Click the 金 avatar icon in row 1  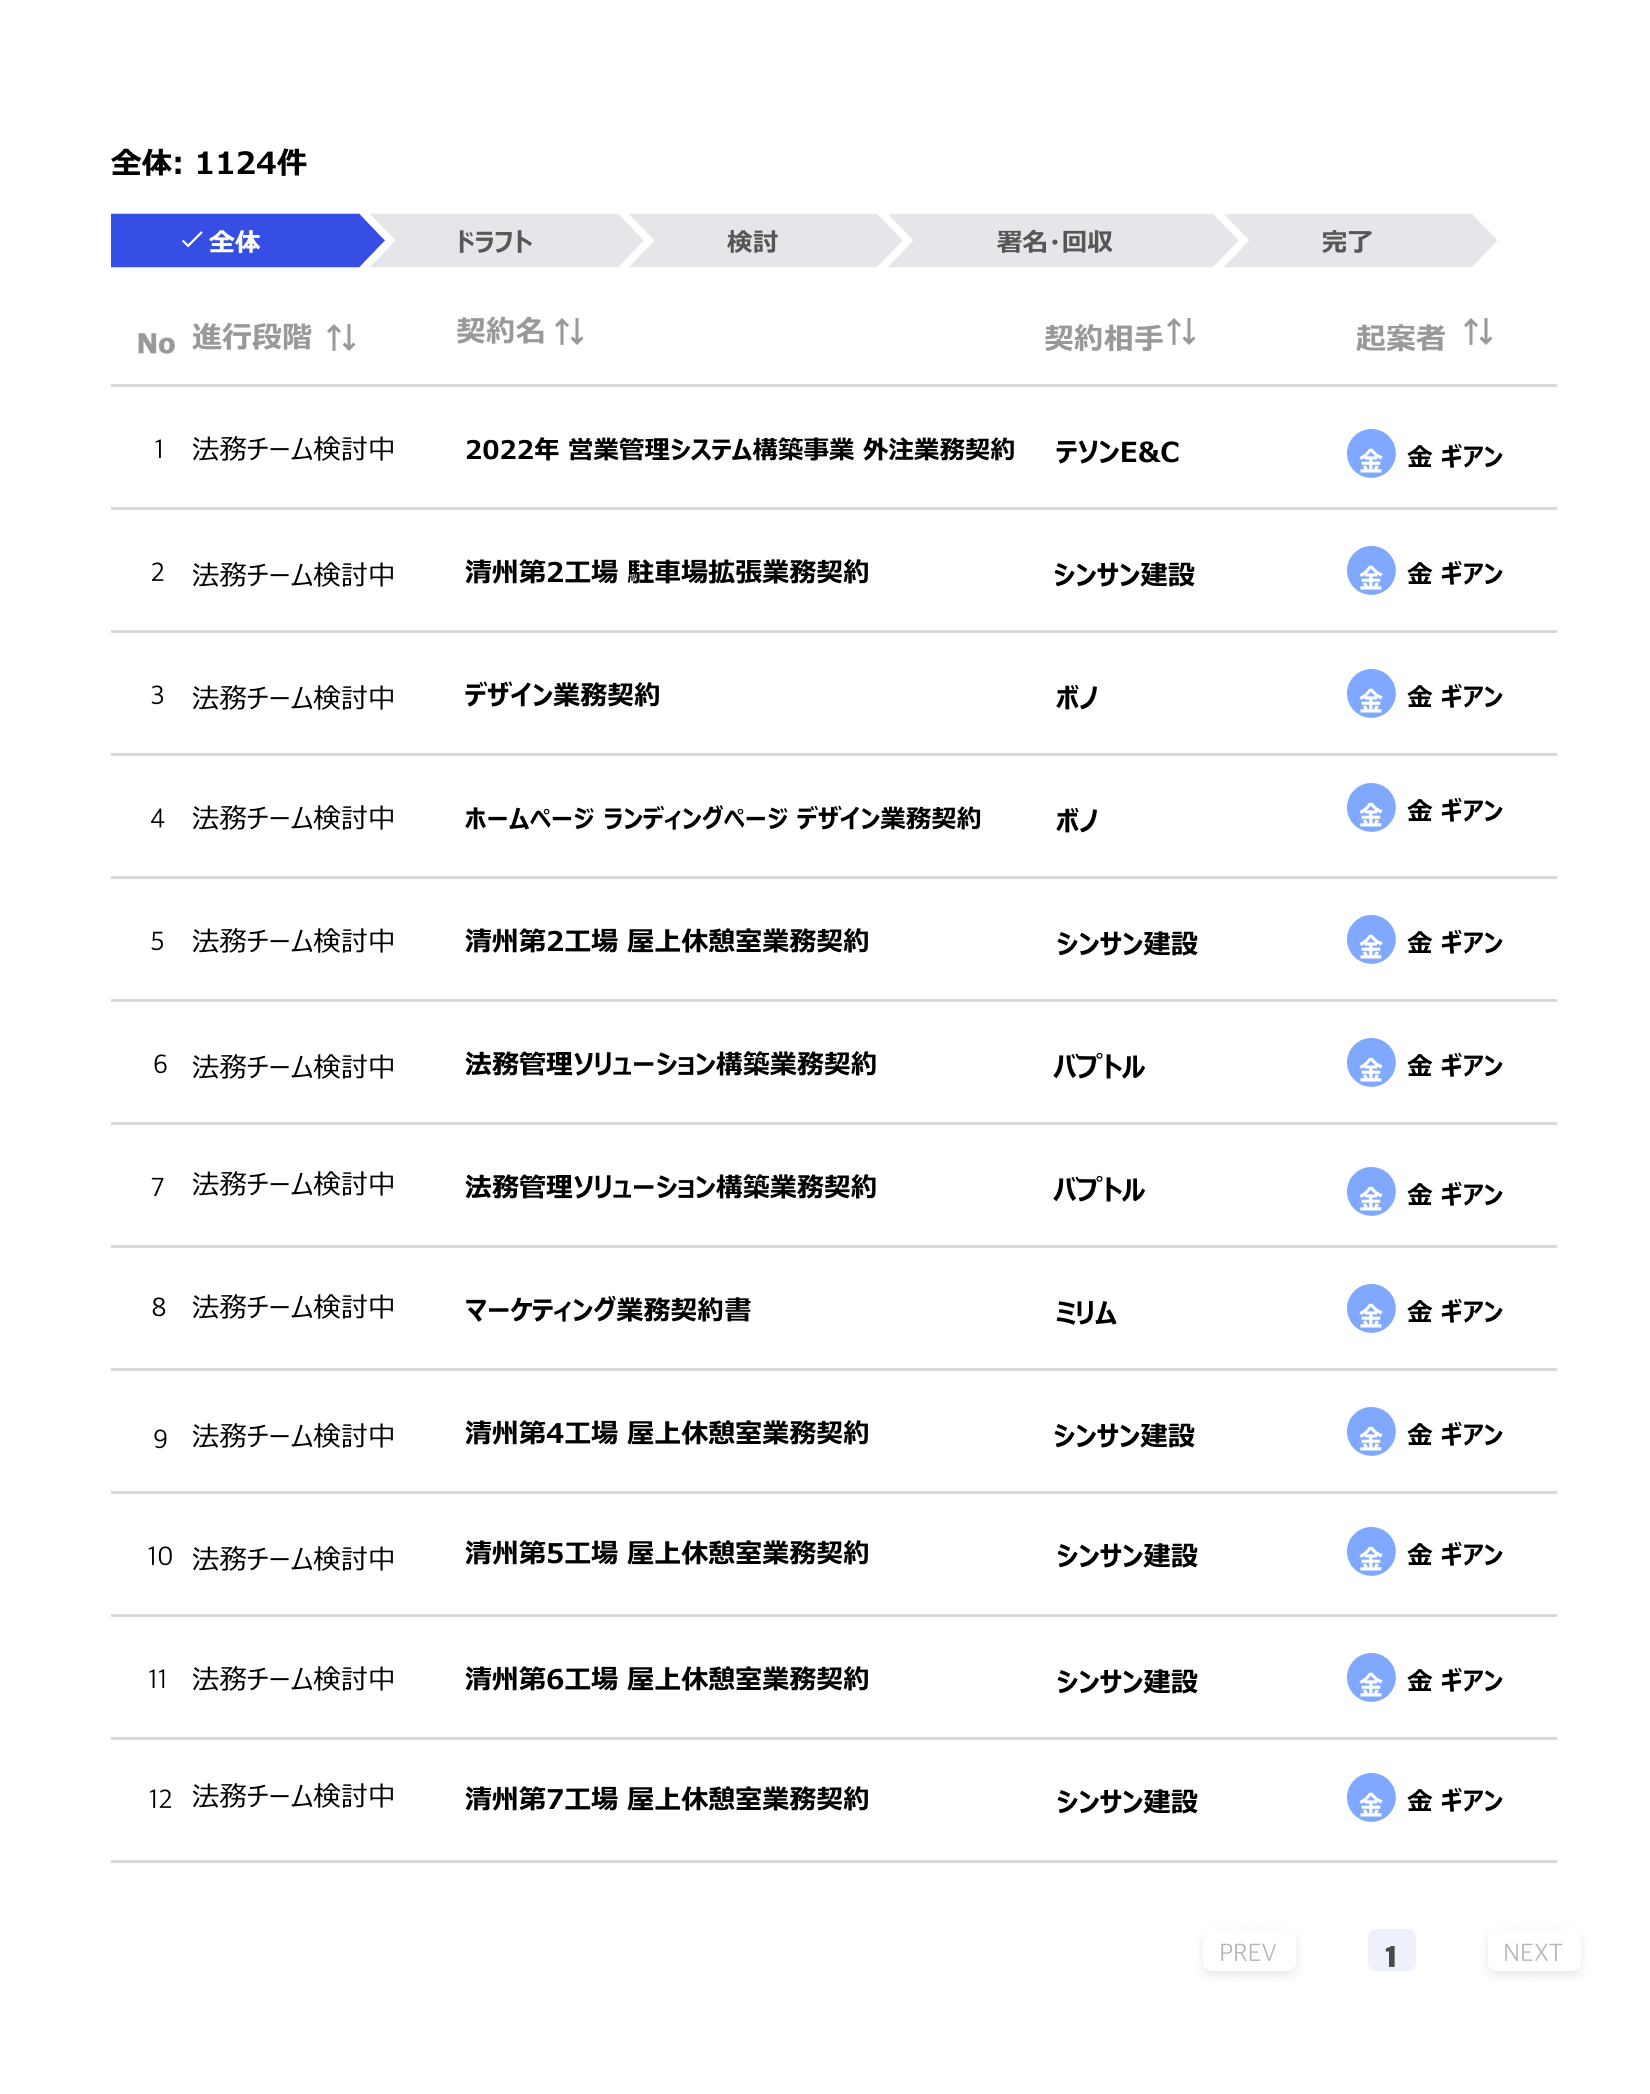pos(1372,455)
